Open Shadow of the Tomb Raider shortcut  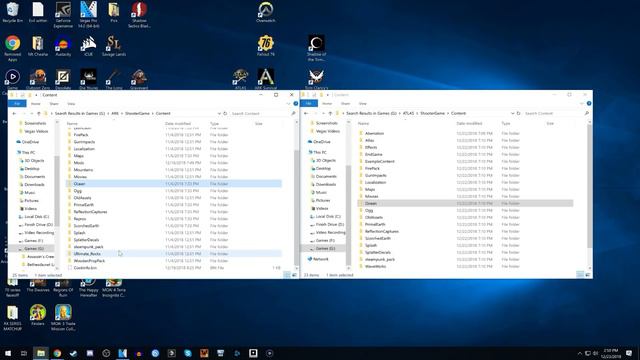click(316, 48)
